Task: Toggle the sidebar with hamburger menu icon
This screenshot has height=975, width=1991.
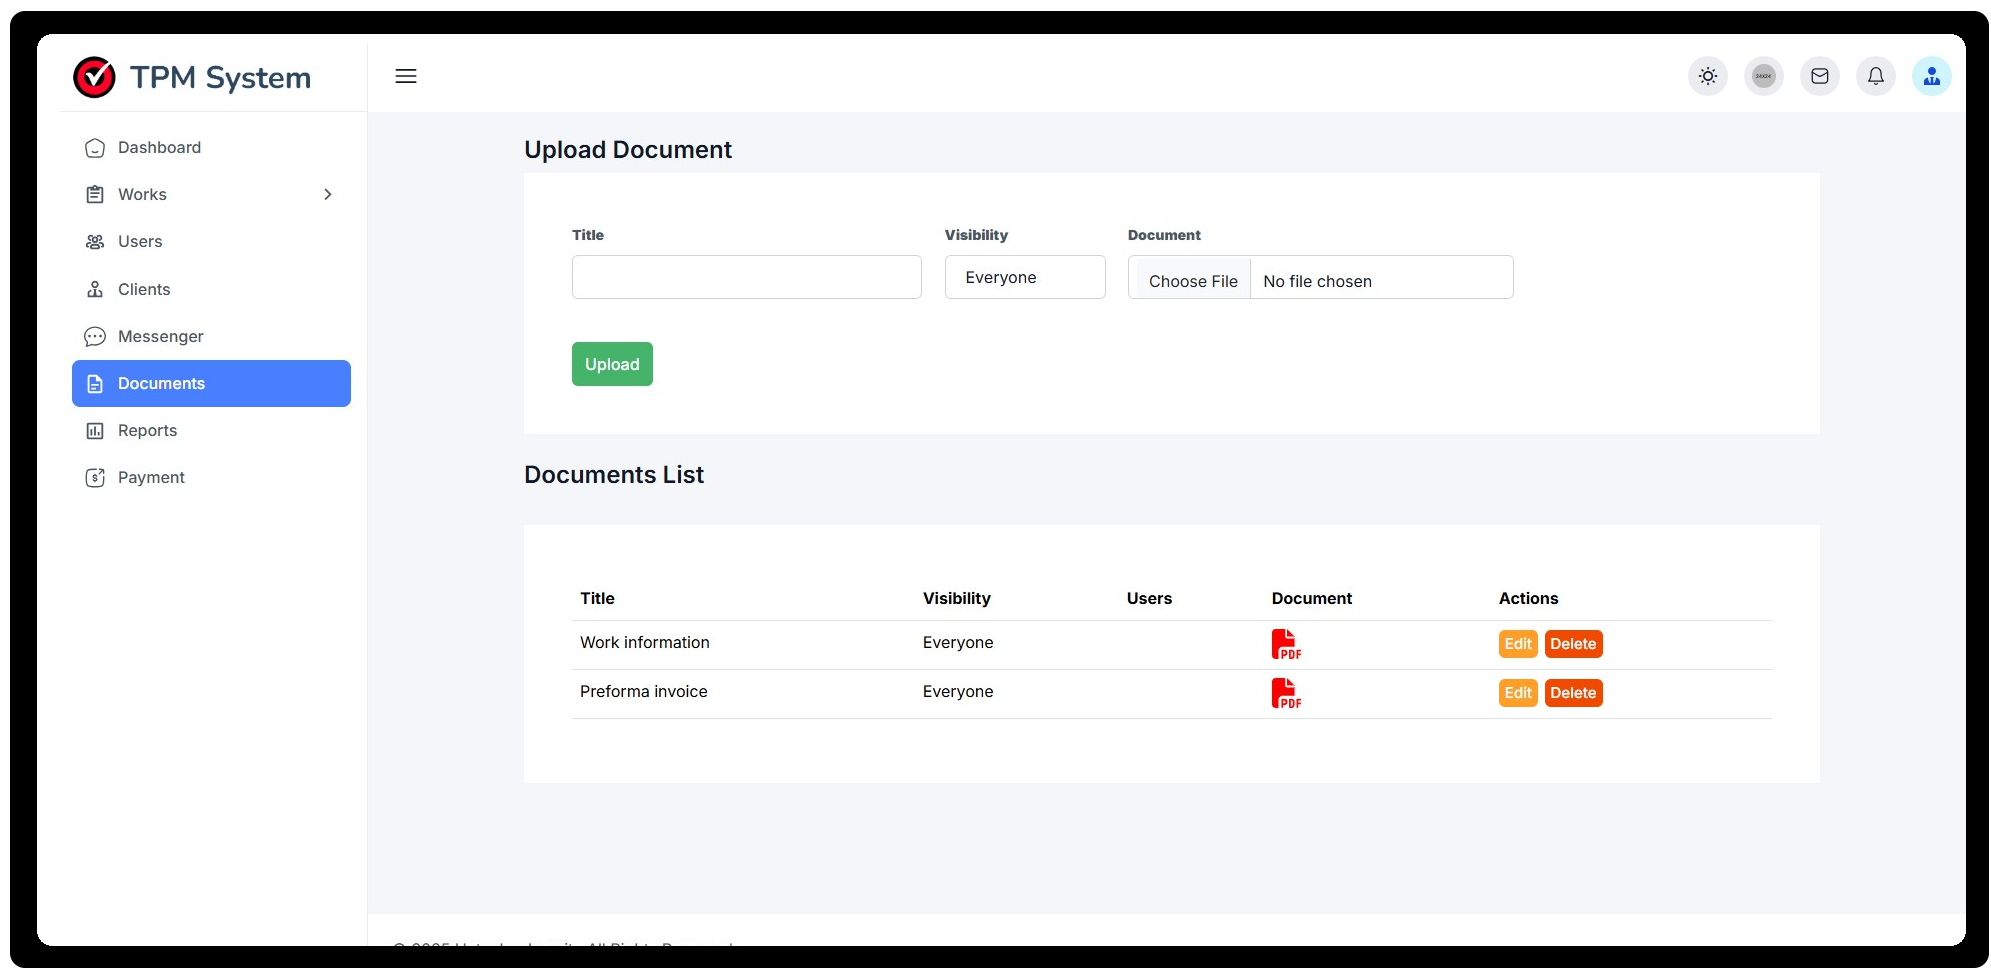Action: point(406,76)
